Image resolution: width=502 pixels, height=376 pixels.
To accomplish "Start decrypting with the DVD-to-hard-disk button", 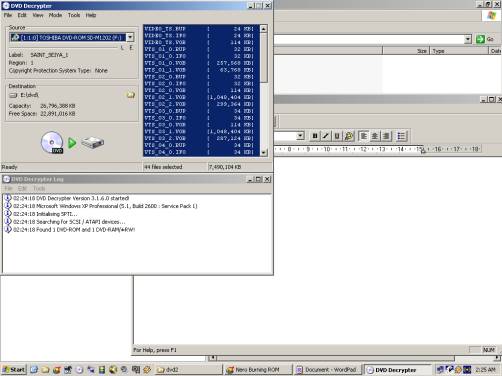I will [x=72, y=143].
